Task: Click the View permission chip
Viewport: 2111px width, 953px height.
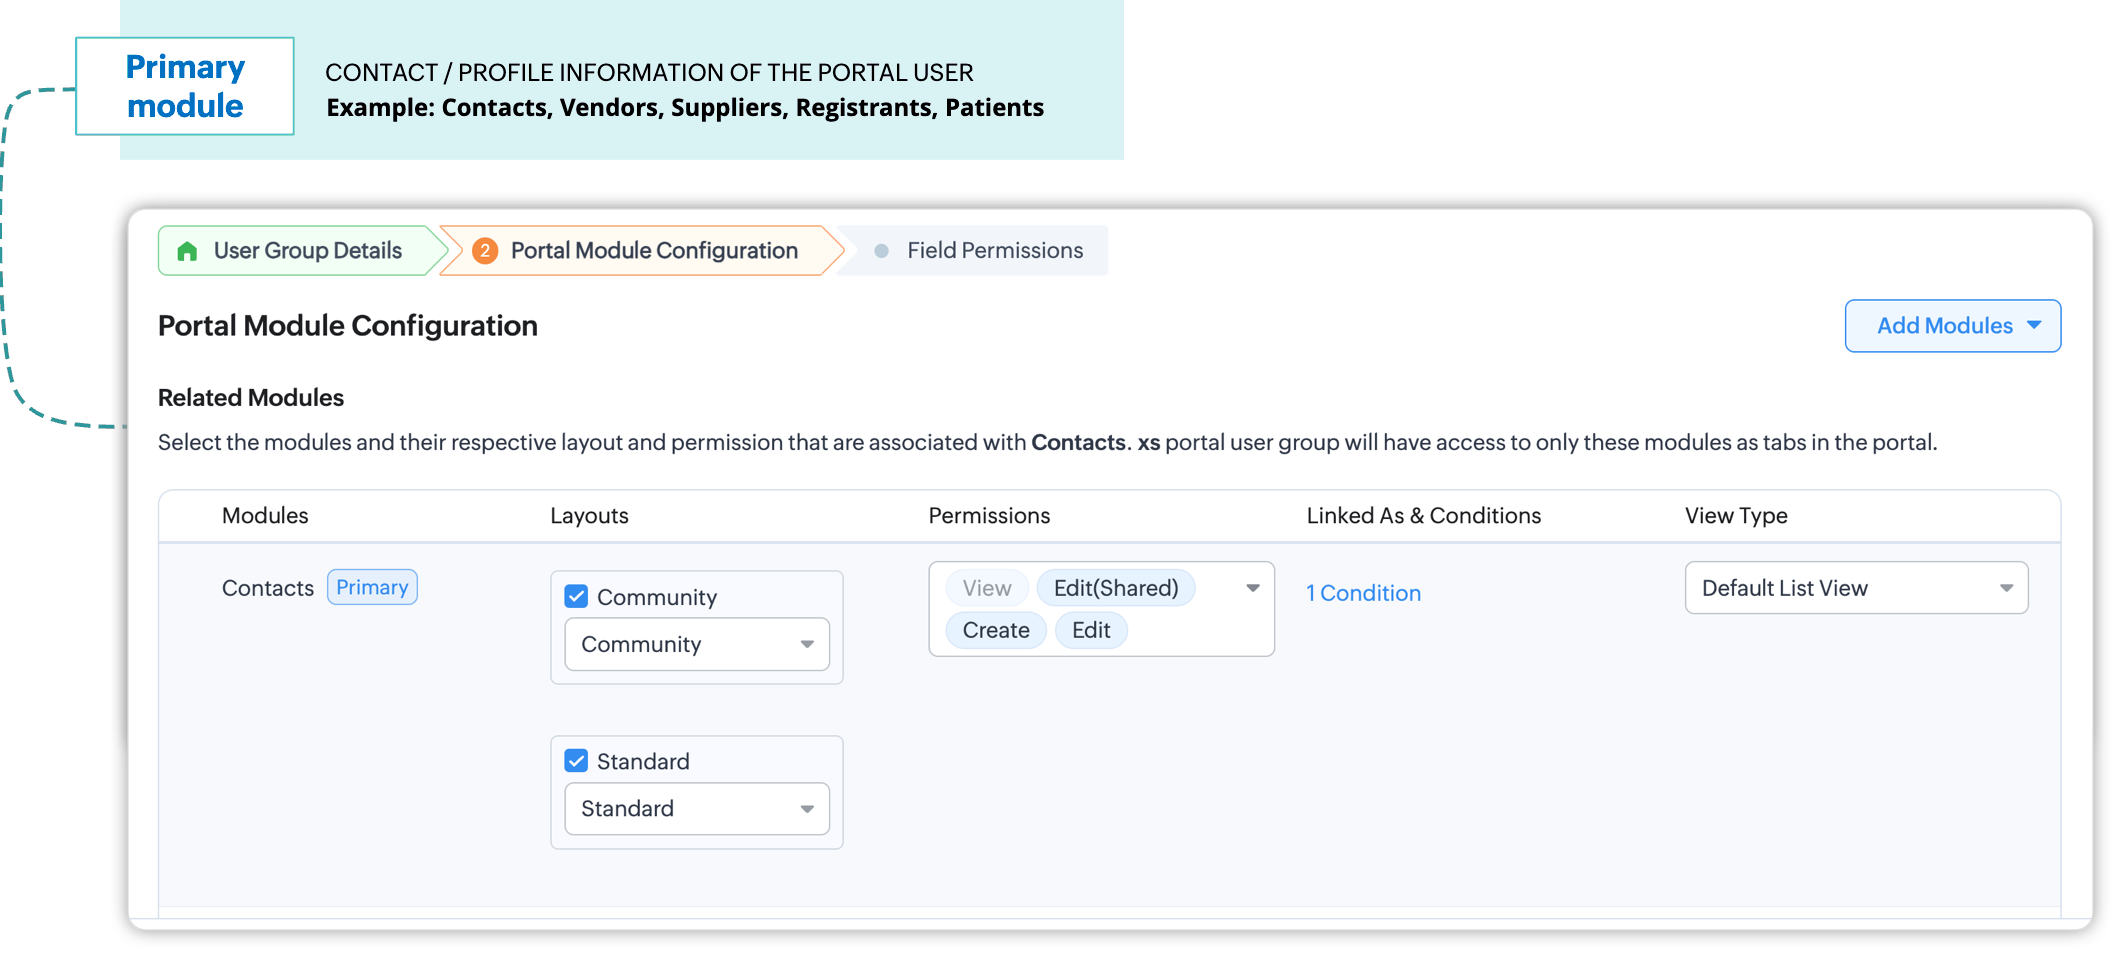Action: [987, 588]
